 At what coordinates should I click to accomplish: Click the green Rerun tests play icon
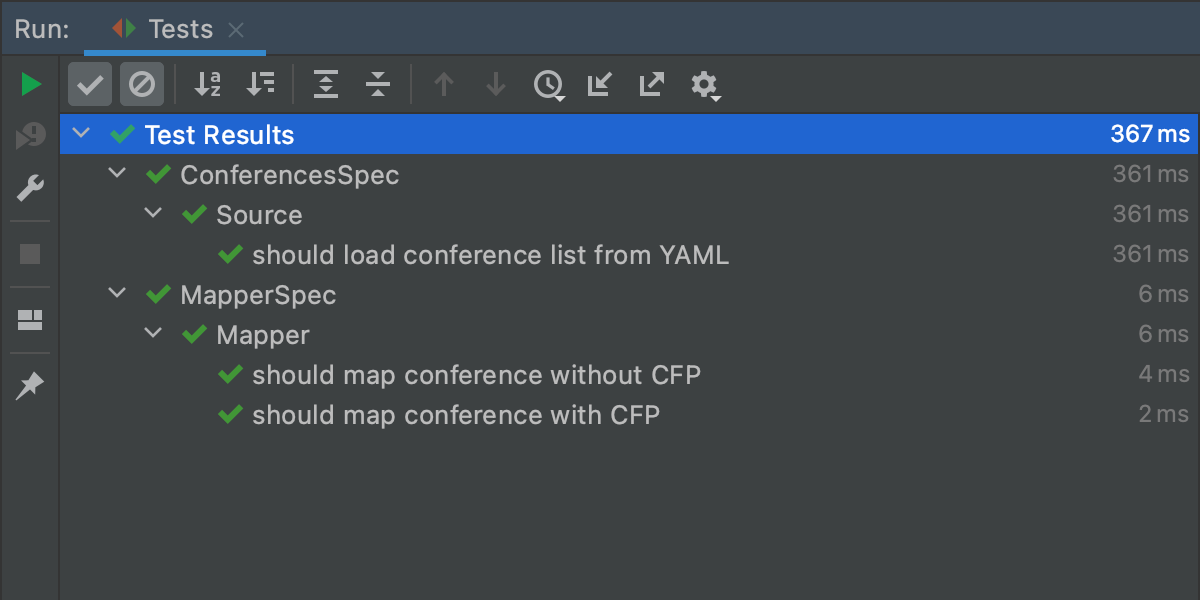point(31,85)
